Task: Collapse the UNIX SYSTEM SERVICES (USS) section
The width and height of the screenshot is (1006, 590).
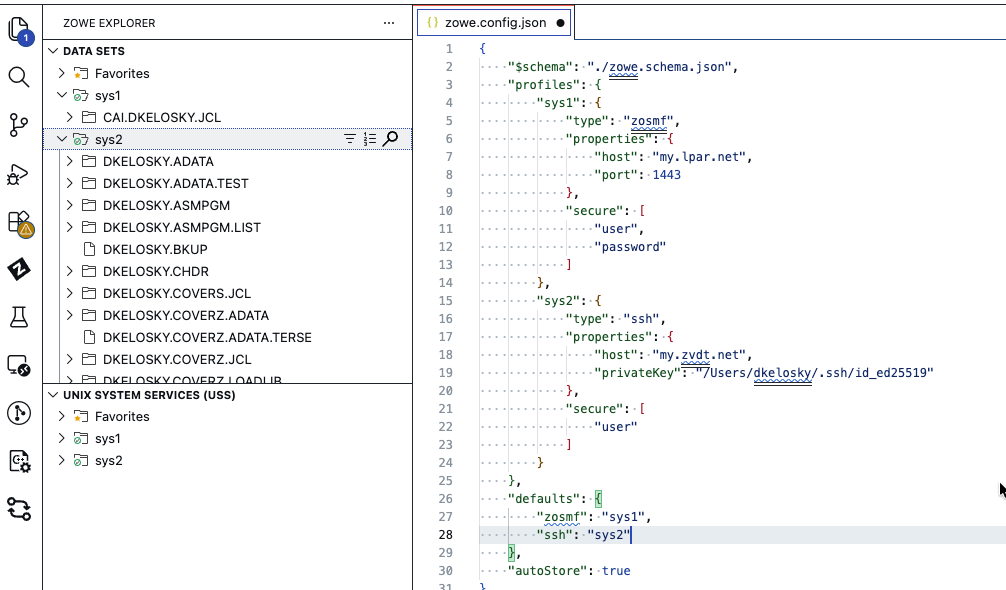Action: tap(53, 395)
